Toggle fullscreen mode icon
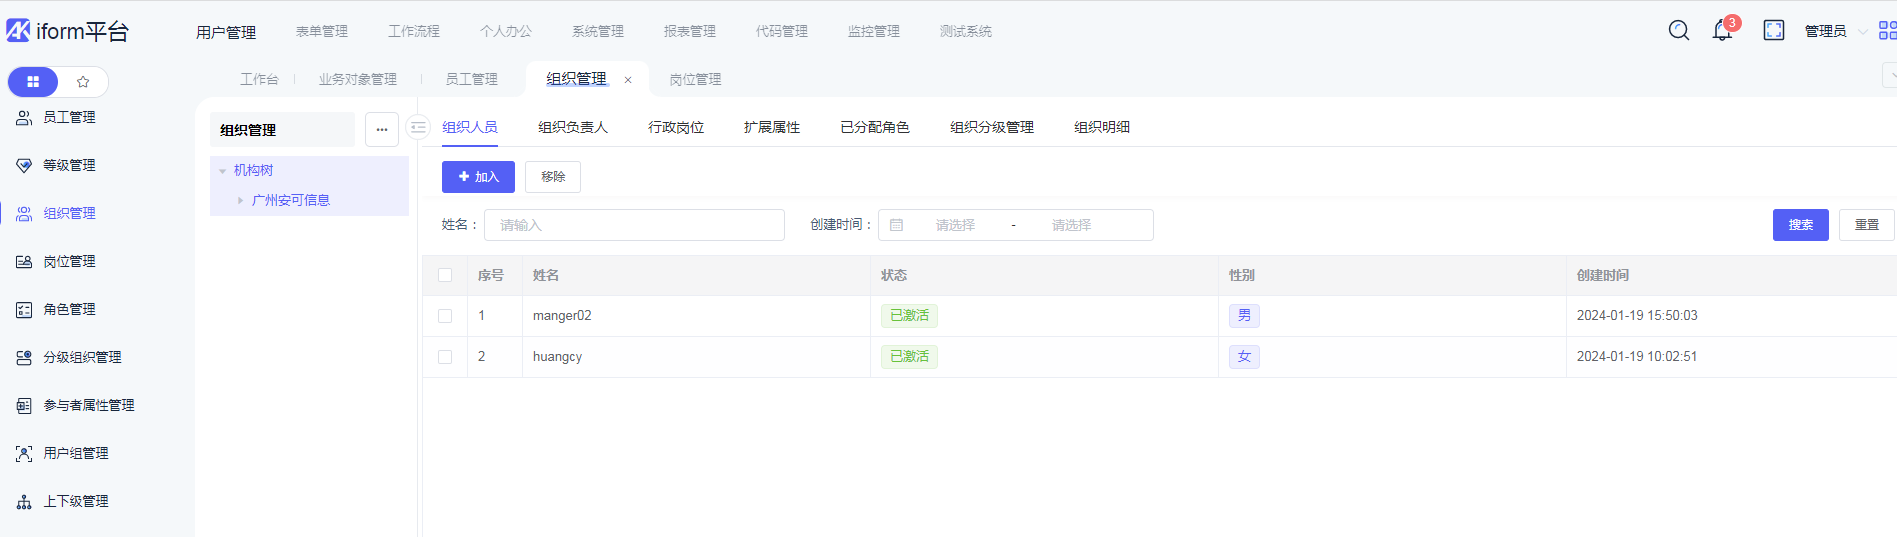Viewport: 1897px width, 537px height. (x=1773, y=31)
